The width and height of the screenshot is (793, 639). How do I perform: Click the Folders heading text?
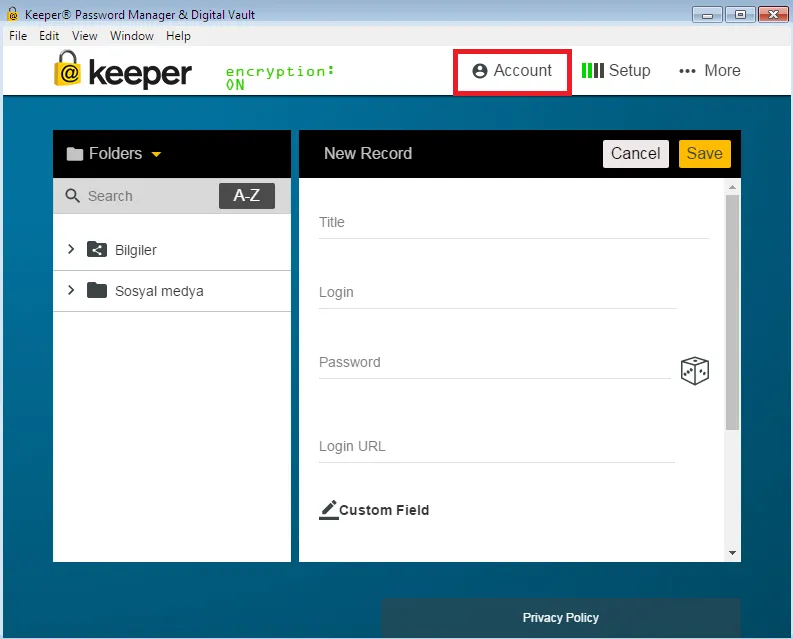115,153
